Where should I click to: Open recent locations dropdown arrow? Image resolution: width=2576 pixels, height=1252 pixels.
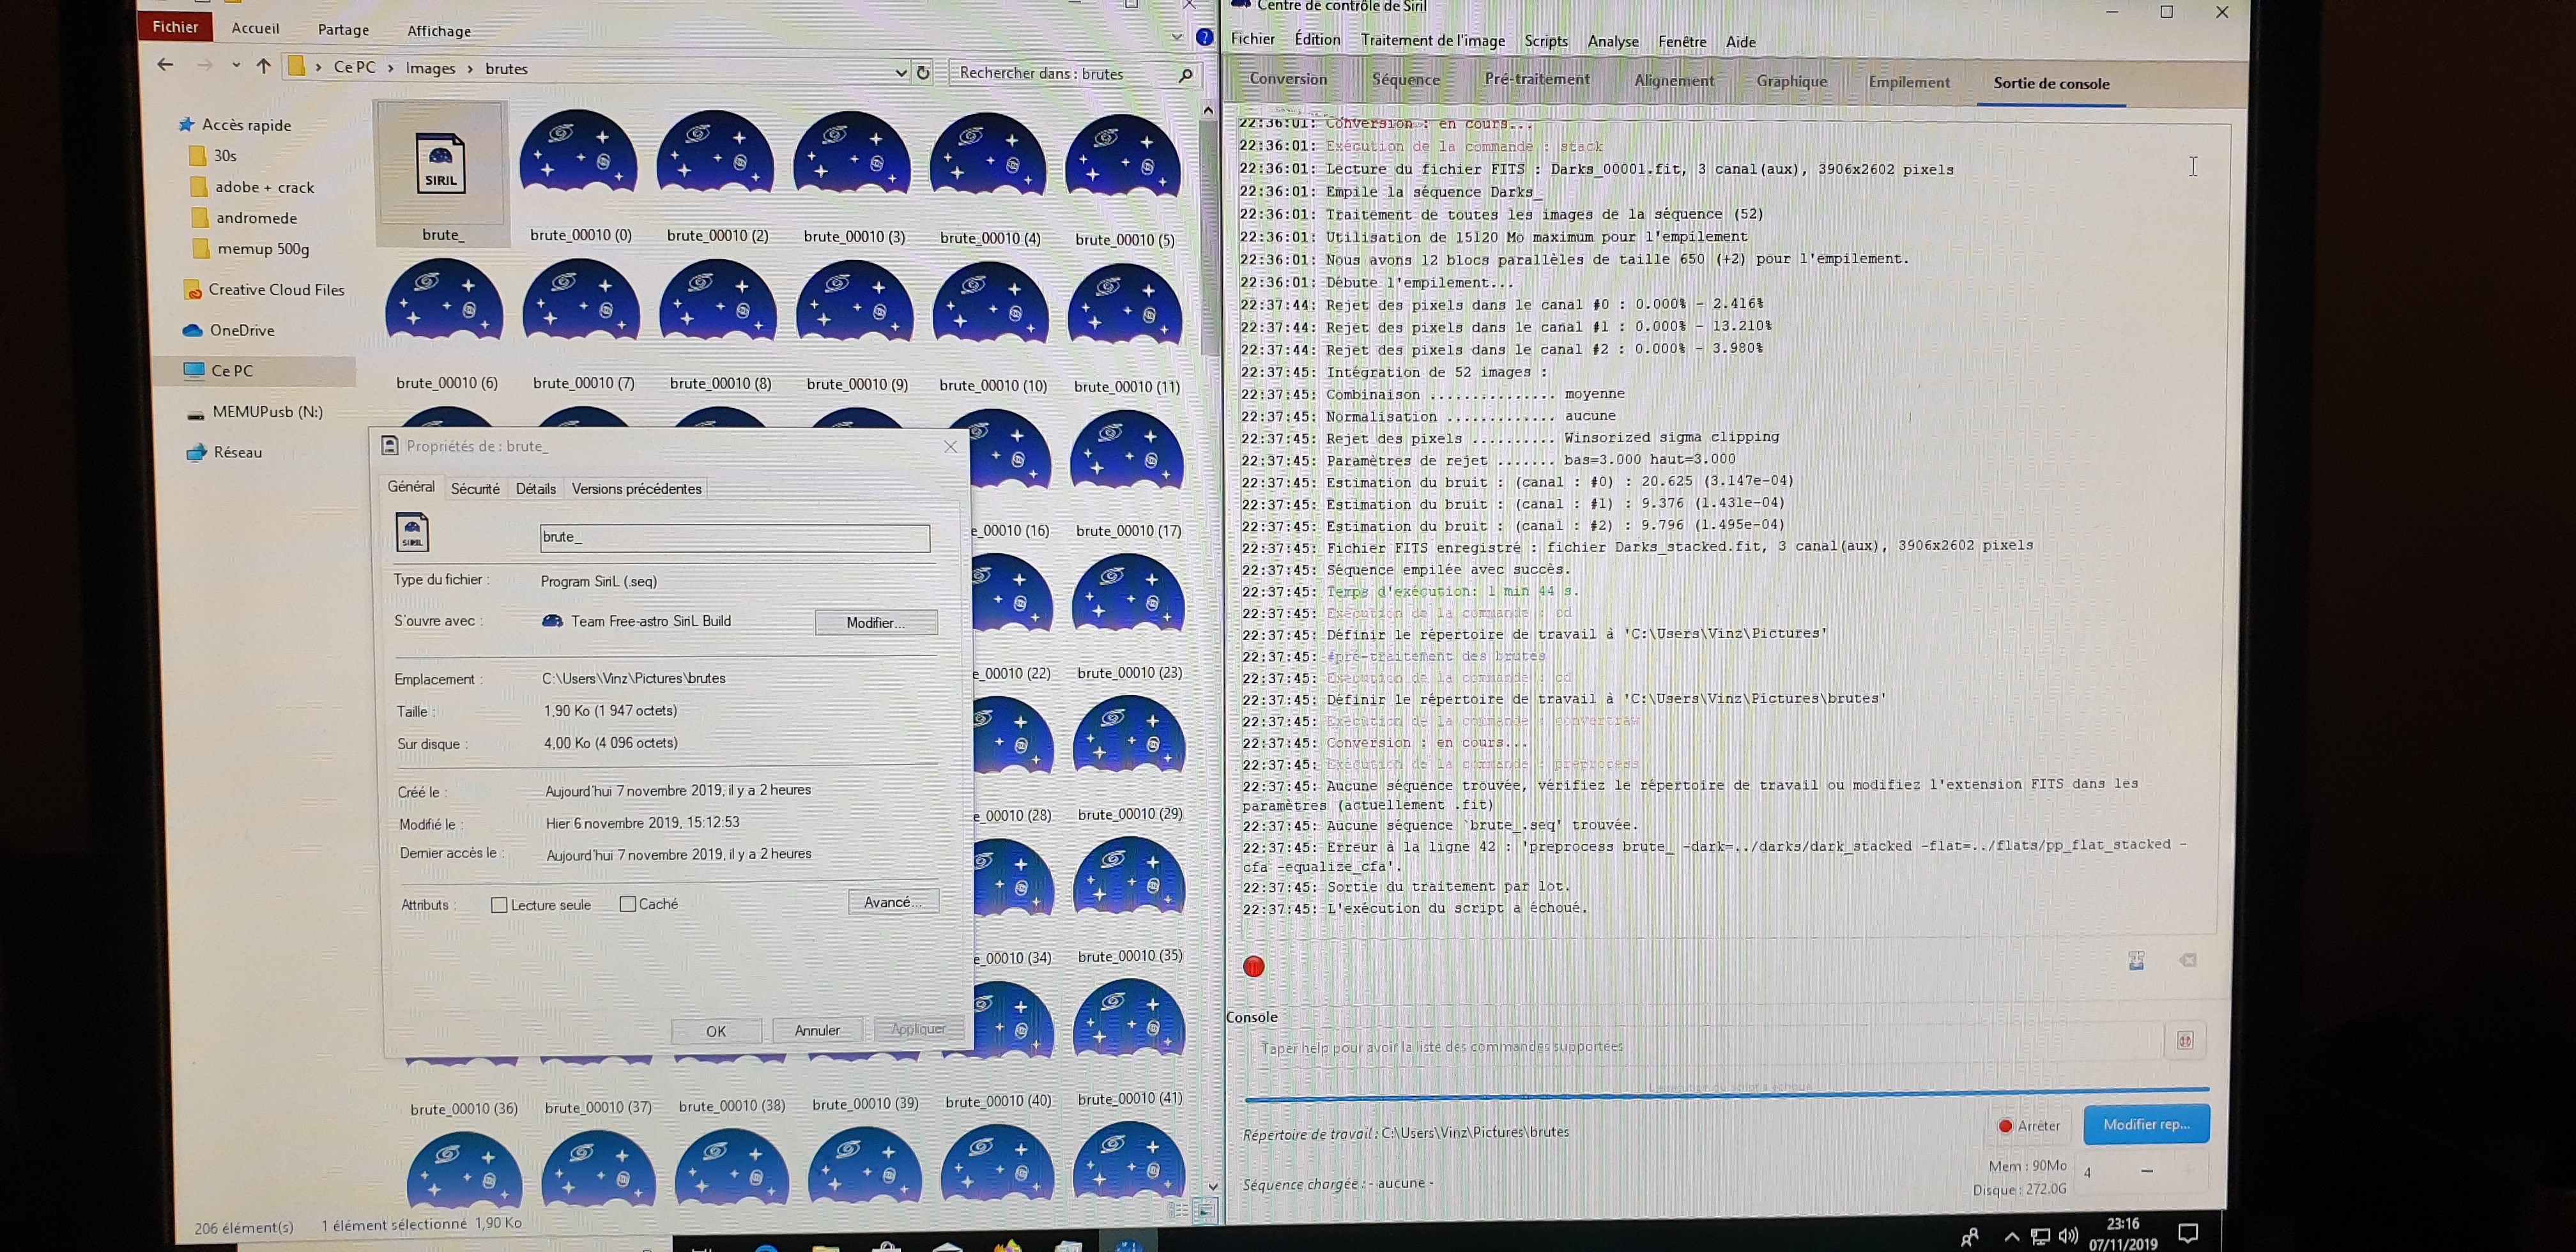[236, 66]
